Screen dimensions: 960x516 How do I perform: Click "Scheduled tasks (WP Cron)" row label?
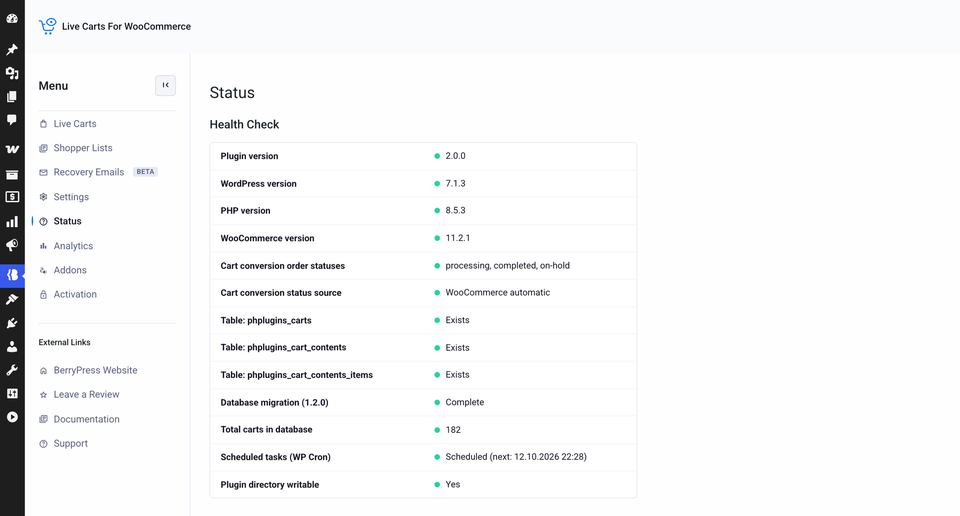[276, 457]
